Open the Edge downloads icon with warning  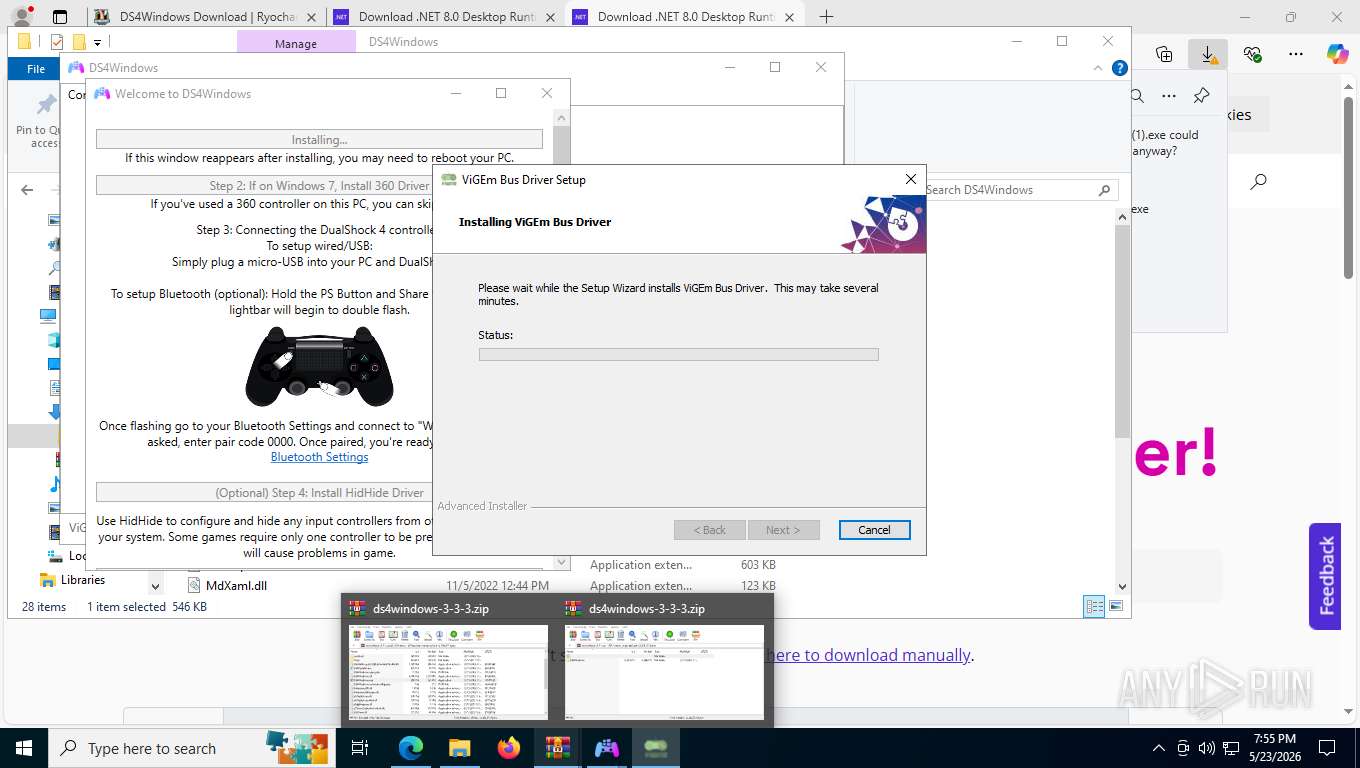[x=1208, y=54]
